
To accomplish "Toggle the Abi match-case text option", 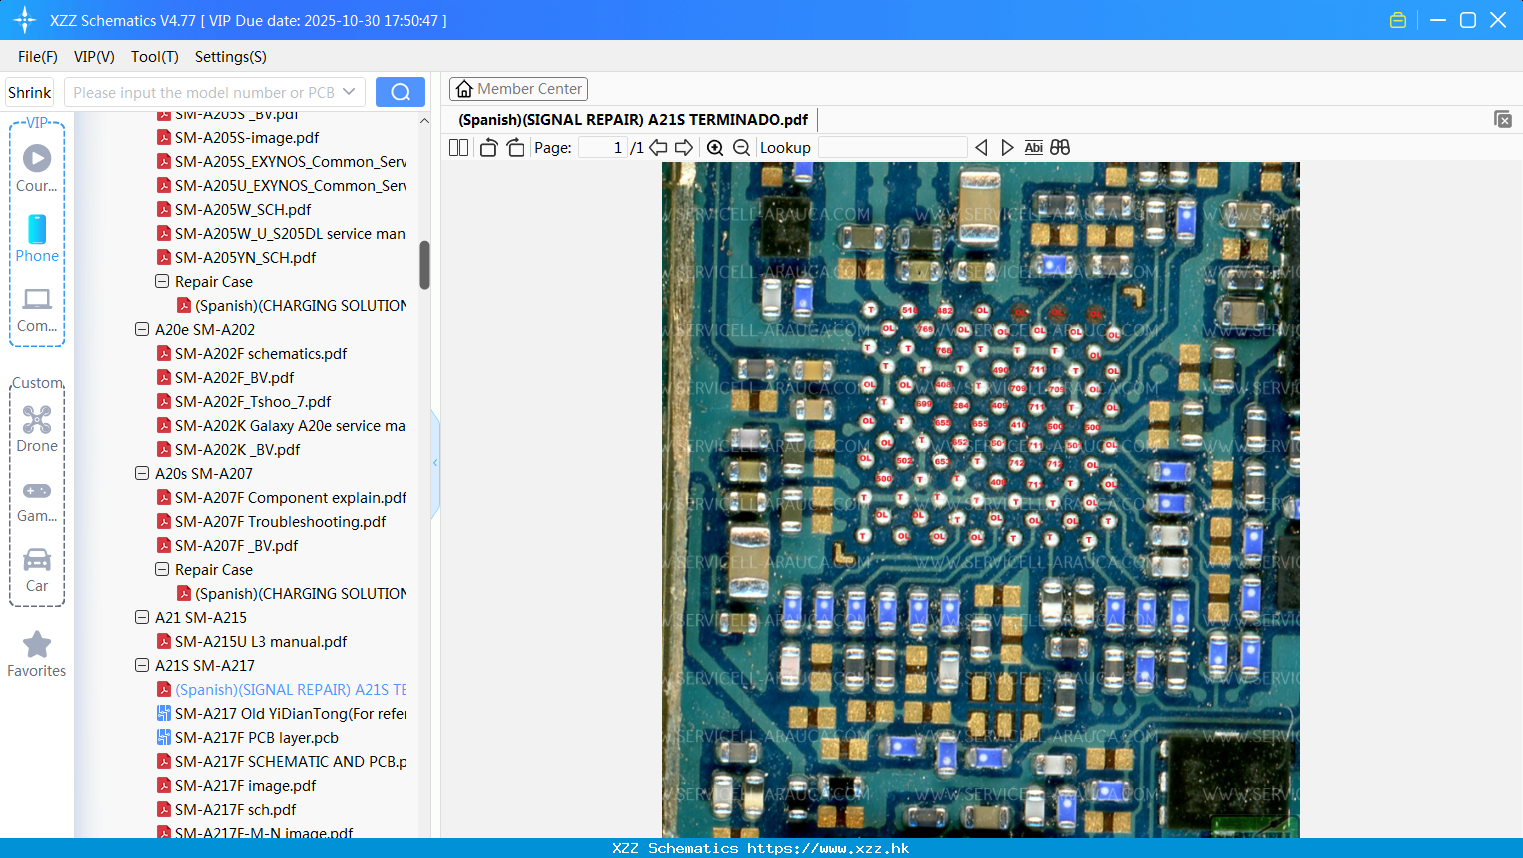I will point(1033,148).
